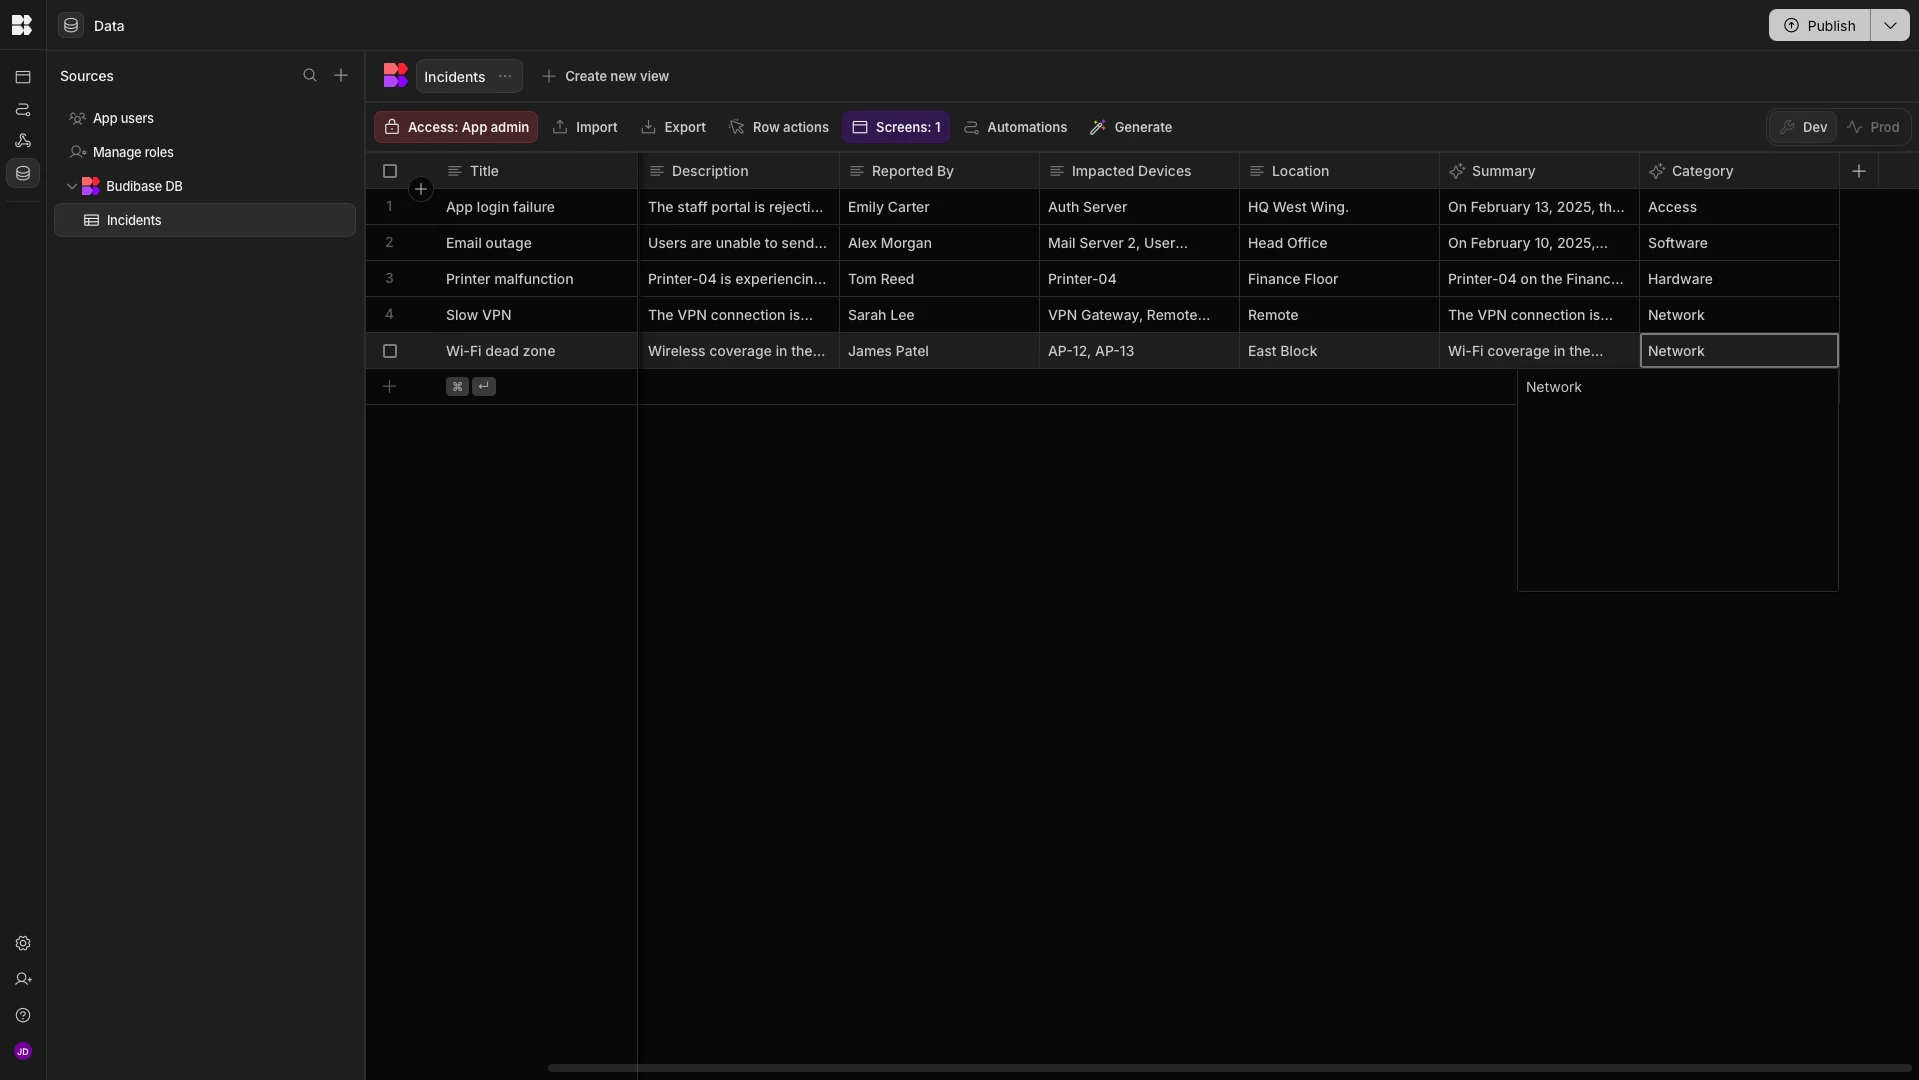Click the Generate button in toolbar
Screen dimensions: 1919x1080
tap(1130, 127)
